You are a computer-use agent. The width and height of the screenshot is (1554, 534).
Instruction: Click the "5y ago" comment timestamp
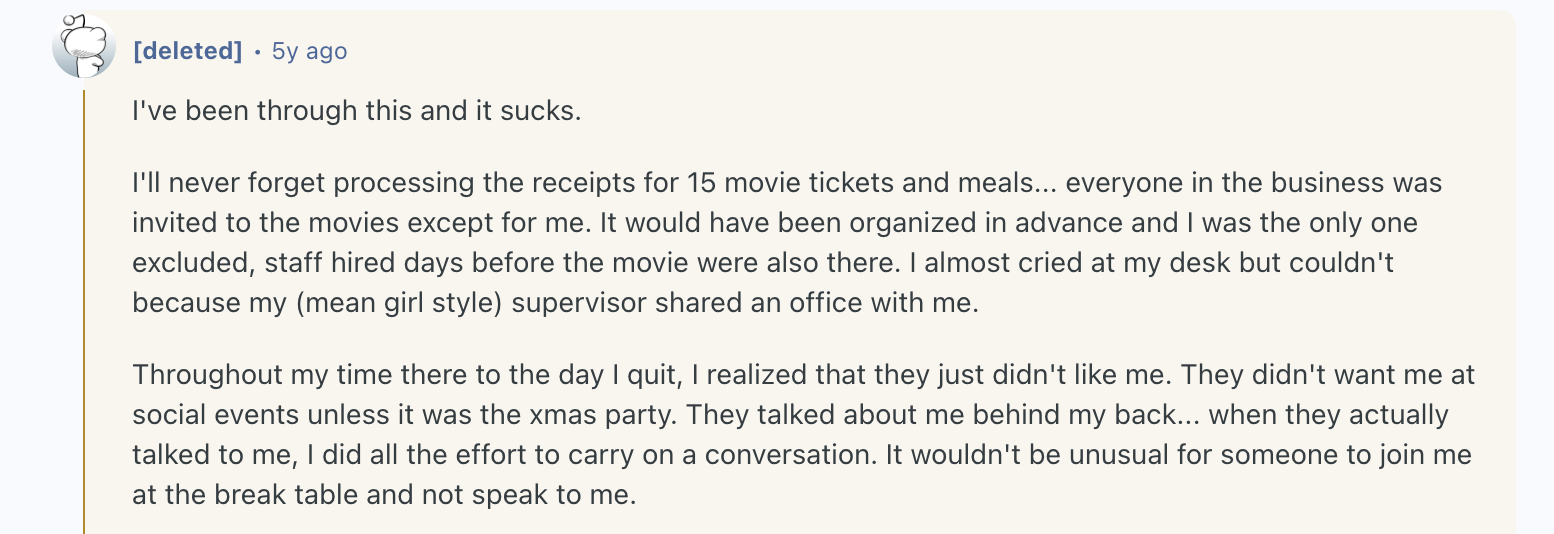[310, 51]
